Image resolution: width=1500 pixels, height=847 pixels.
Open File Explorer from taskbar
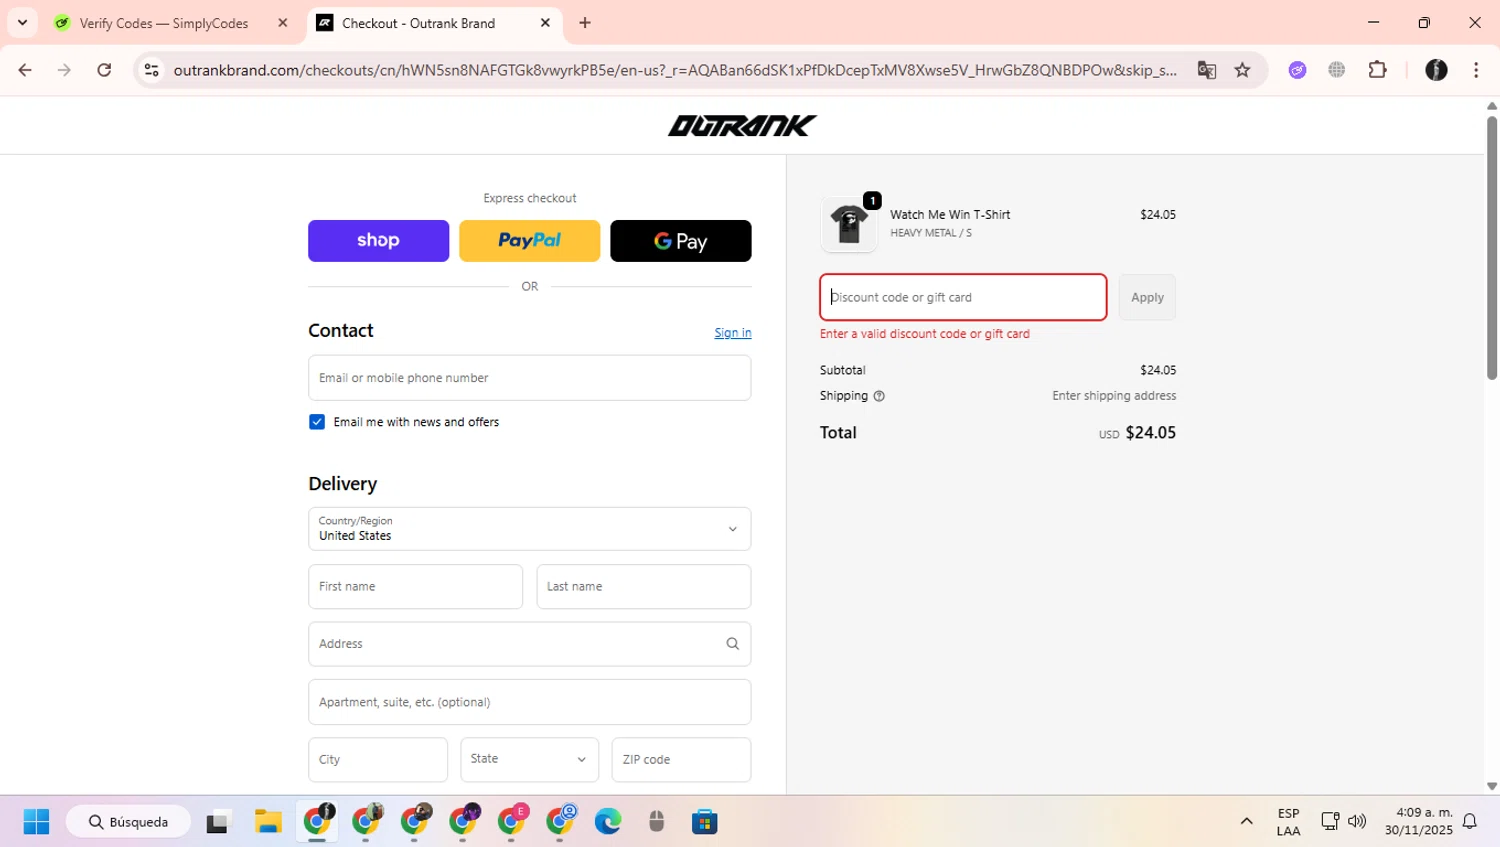click(268, 822)
